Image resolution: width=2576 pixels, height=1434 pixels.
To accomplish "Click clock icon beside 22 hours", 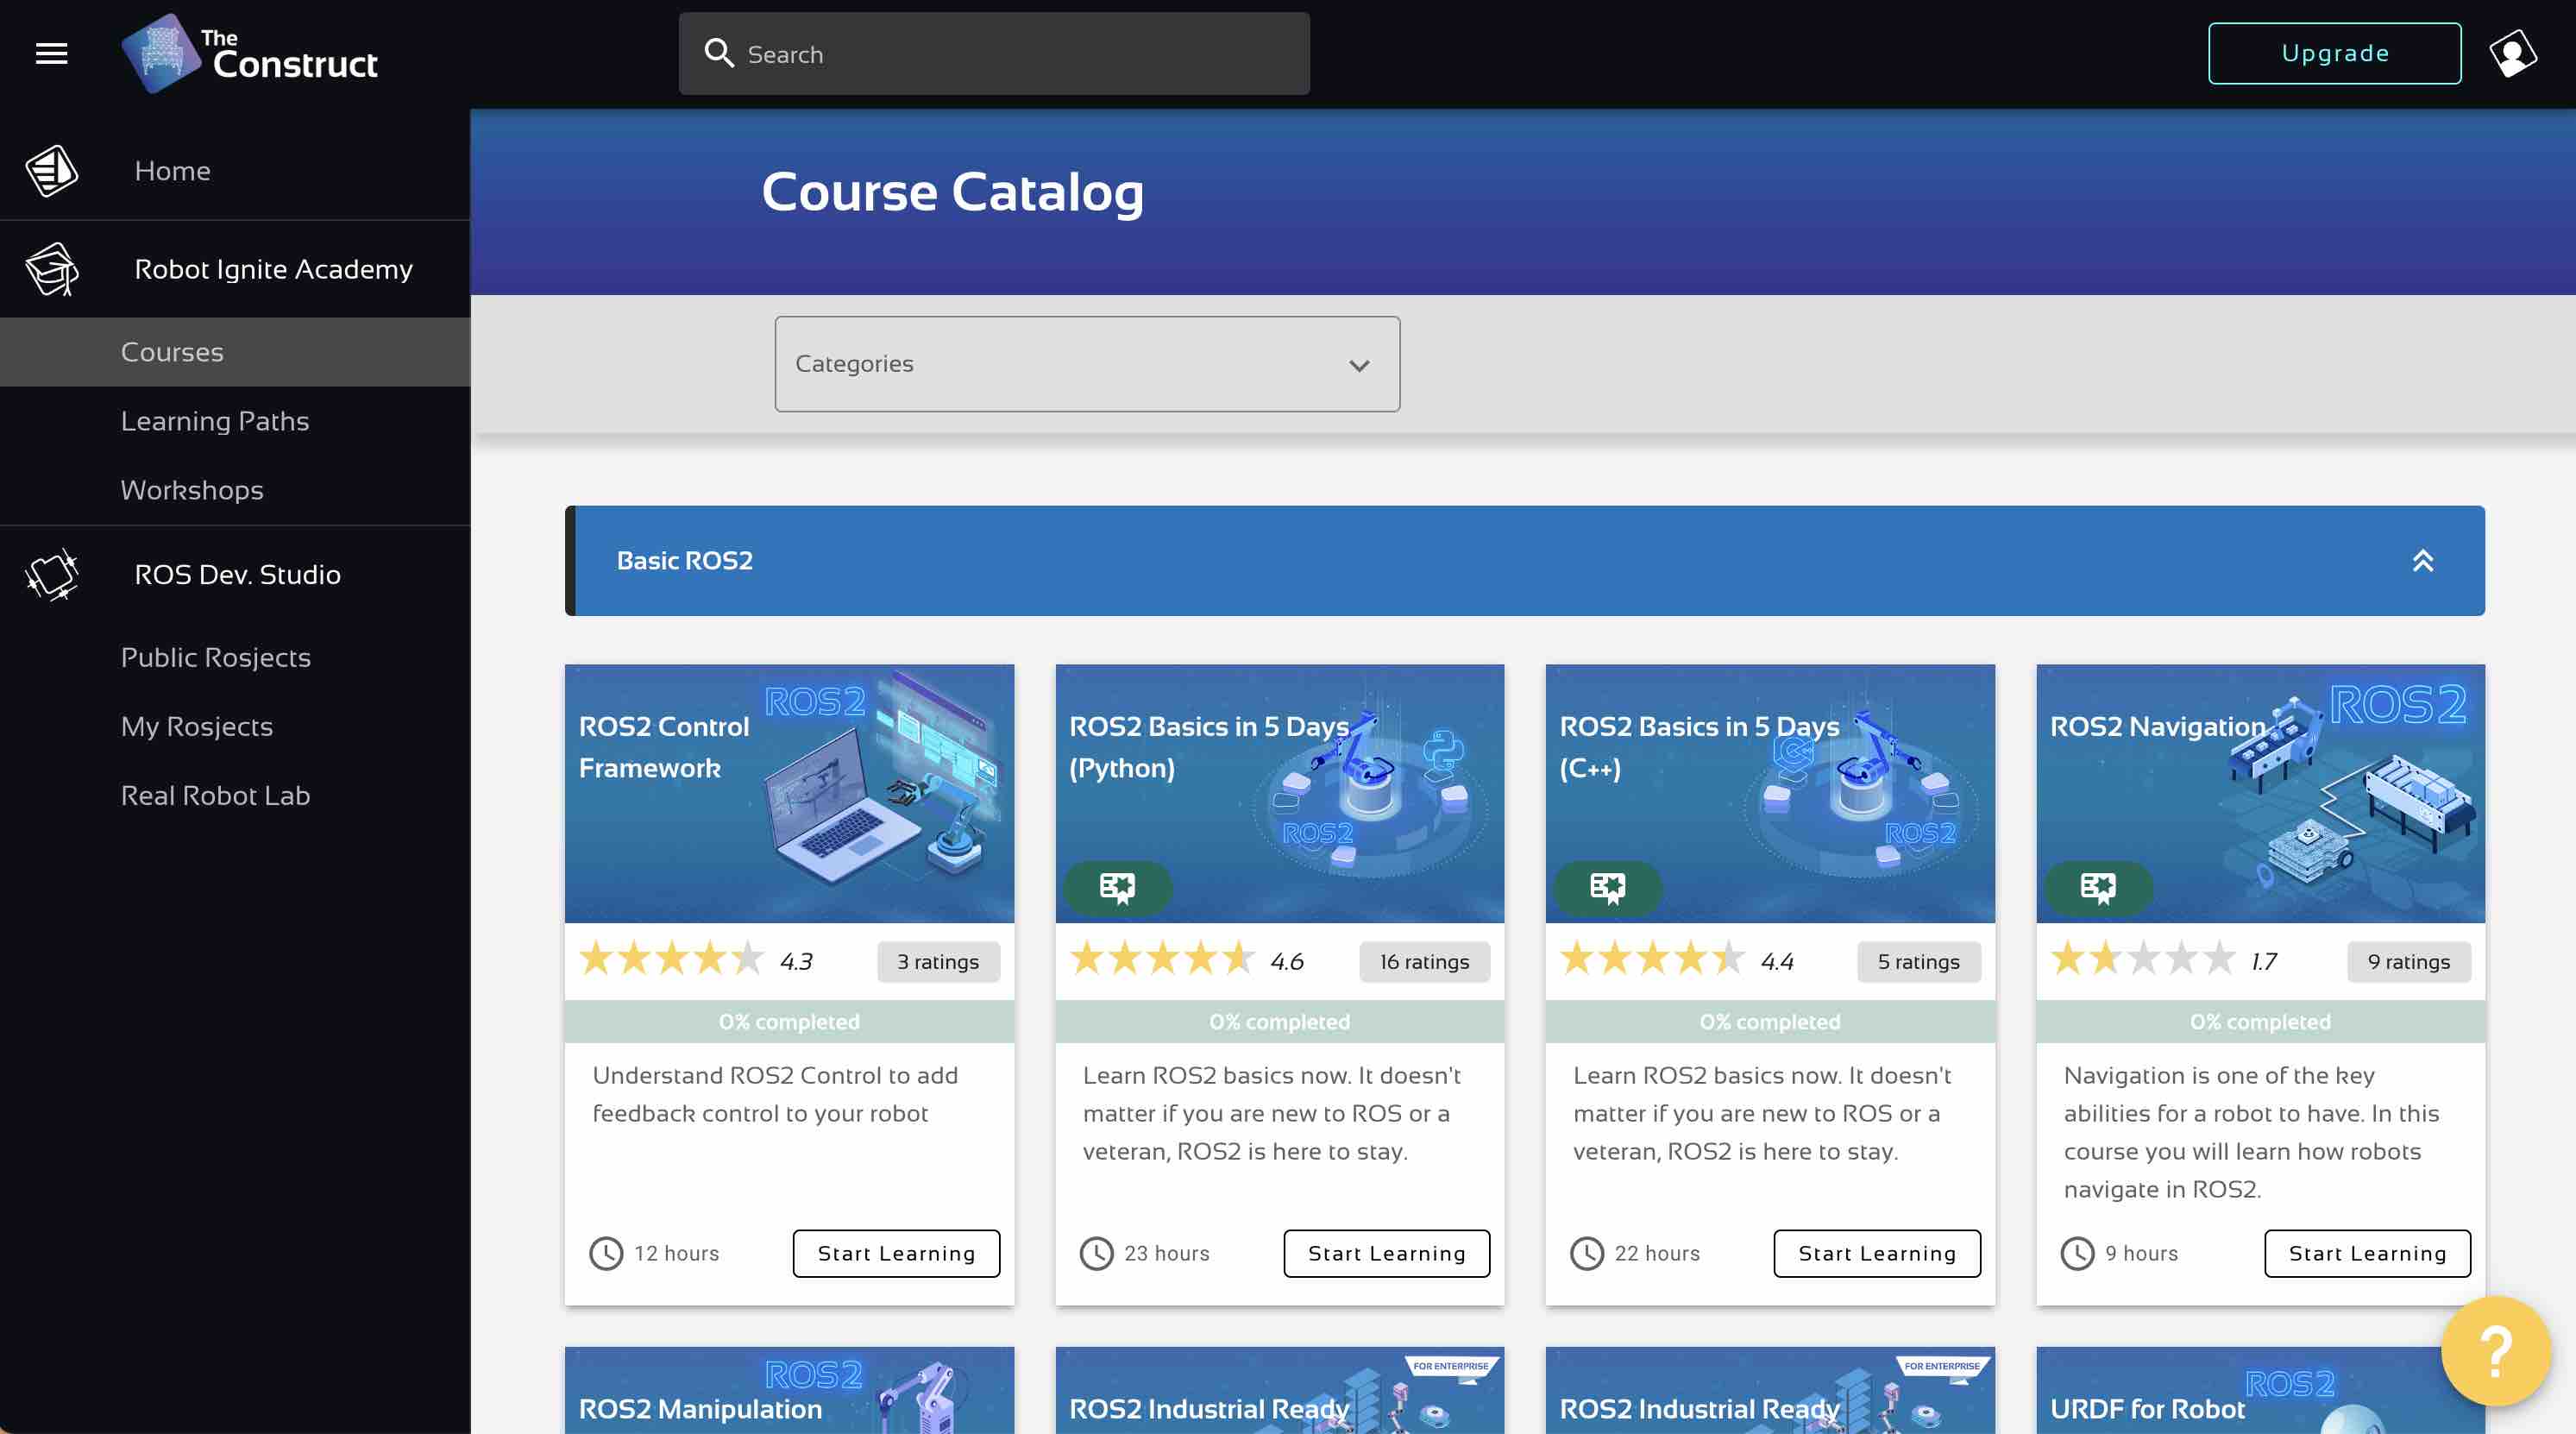I will click(1587, 1254).
